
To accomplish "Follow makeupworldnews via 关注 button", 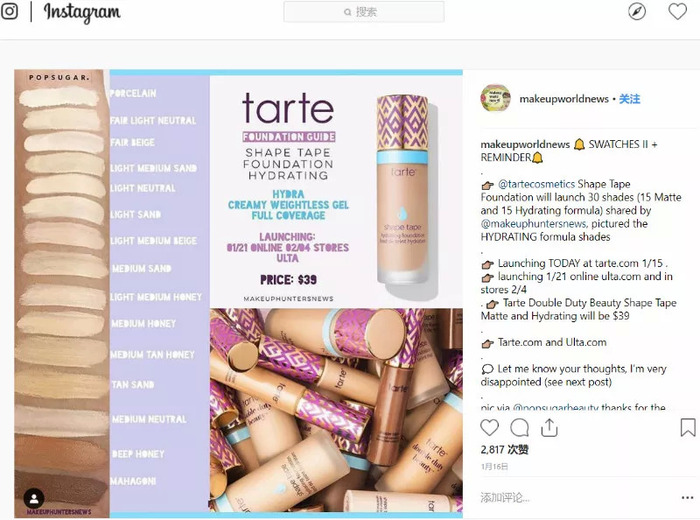I will click(x=629, y=99).
